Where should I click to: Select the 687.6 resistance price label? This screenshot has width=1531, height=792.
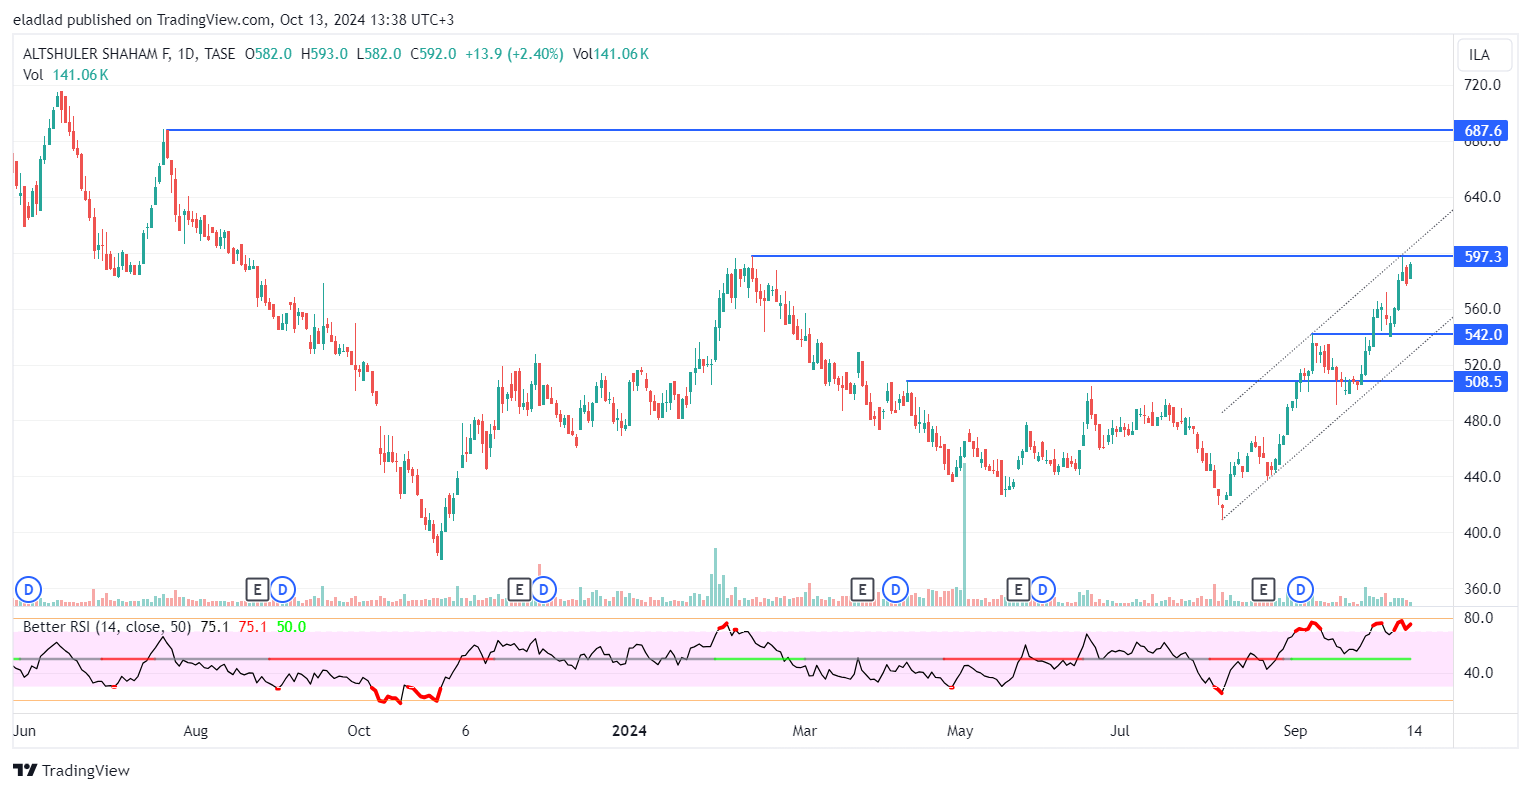click(x=1482, y=131)
